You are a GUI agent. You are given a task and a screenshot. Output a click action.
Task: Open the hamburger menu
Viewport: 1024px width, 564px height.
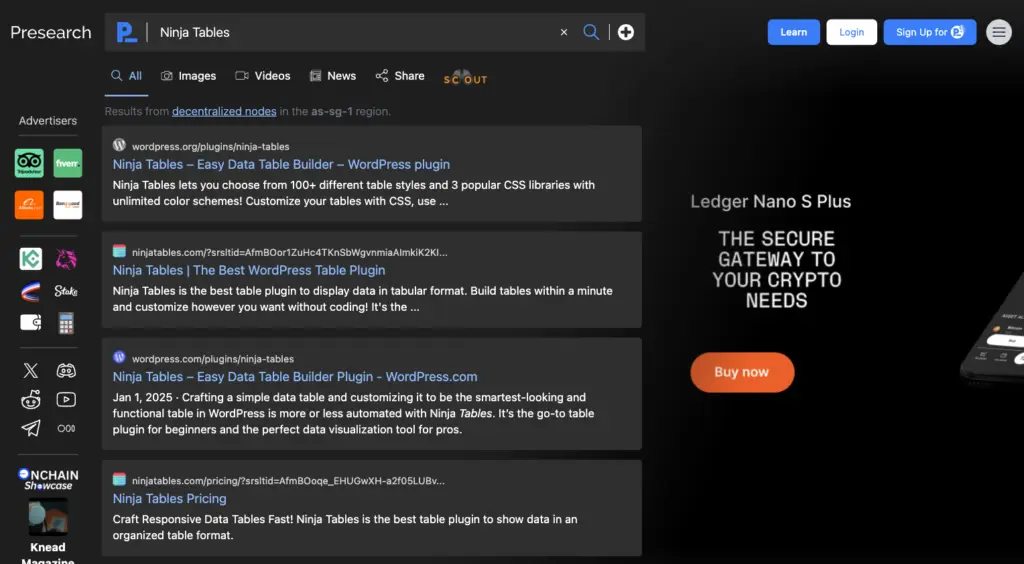click(999, 32)
